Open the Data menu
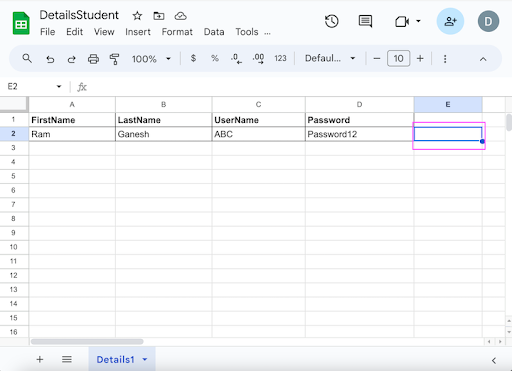This screenshot has height=371, width=512. (x=214, y=32)
